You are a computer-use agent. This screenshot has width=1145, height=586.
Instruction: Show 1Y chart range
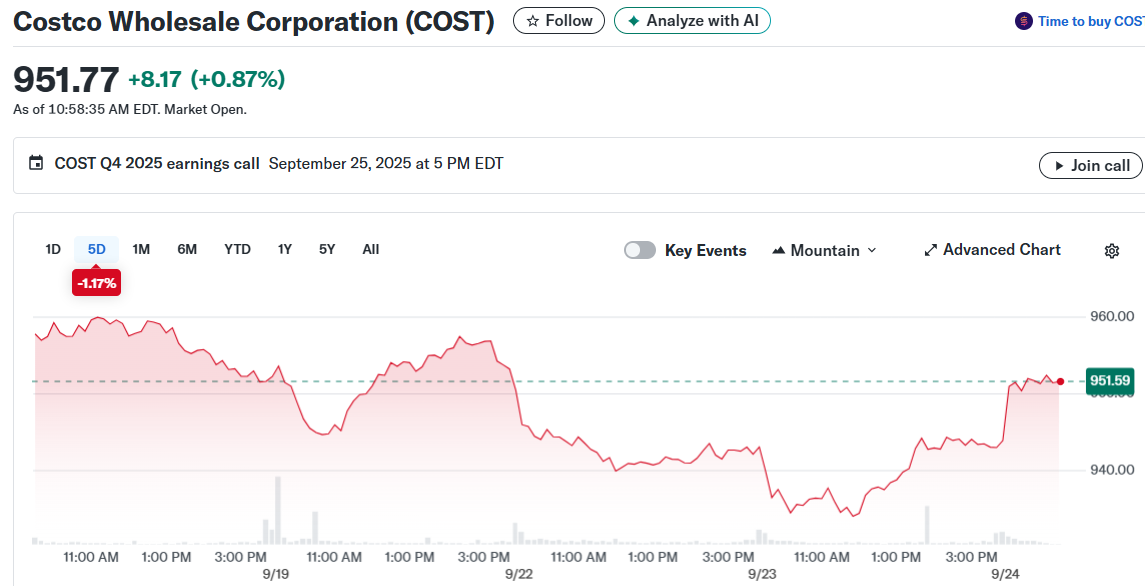tap(285, 249)
